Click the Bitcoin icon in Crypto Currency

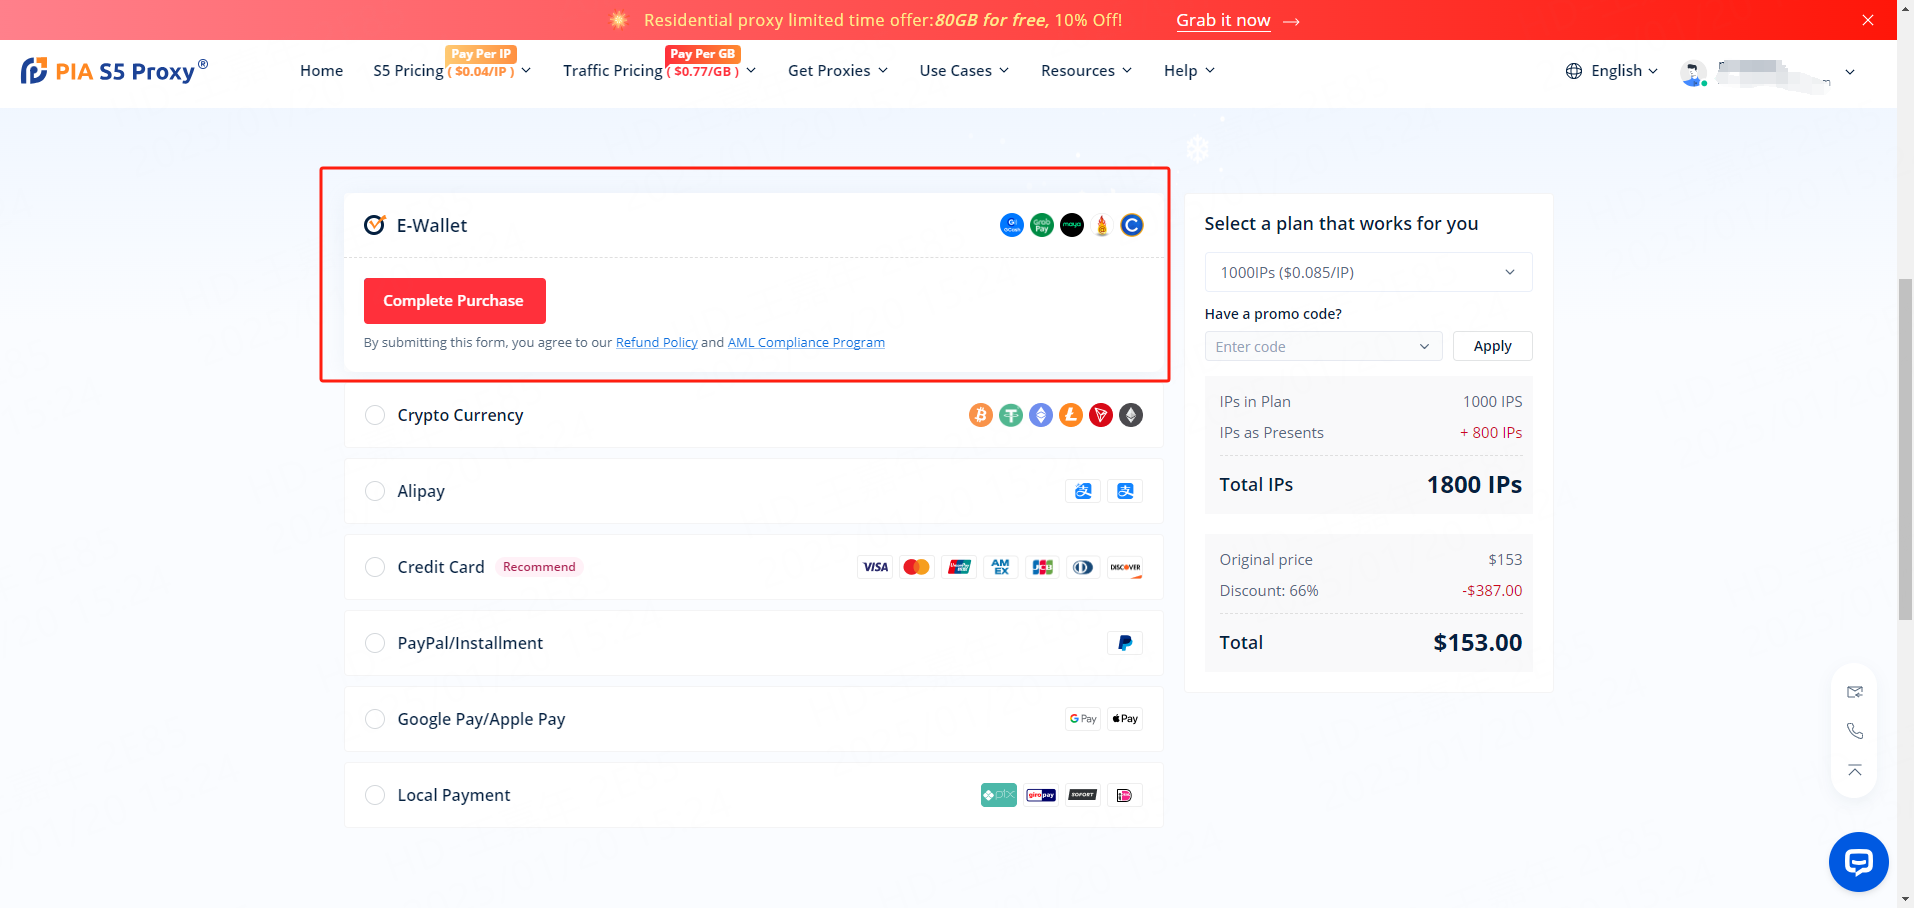click(x=980, y=415)
